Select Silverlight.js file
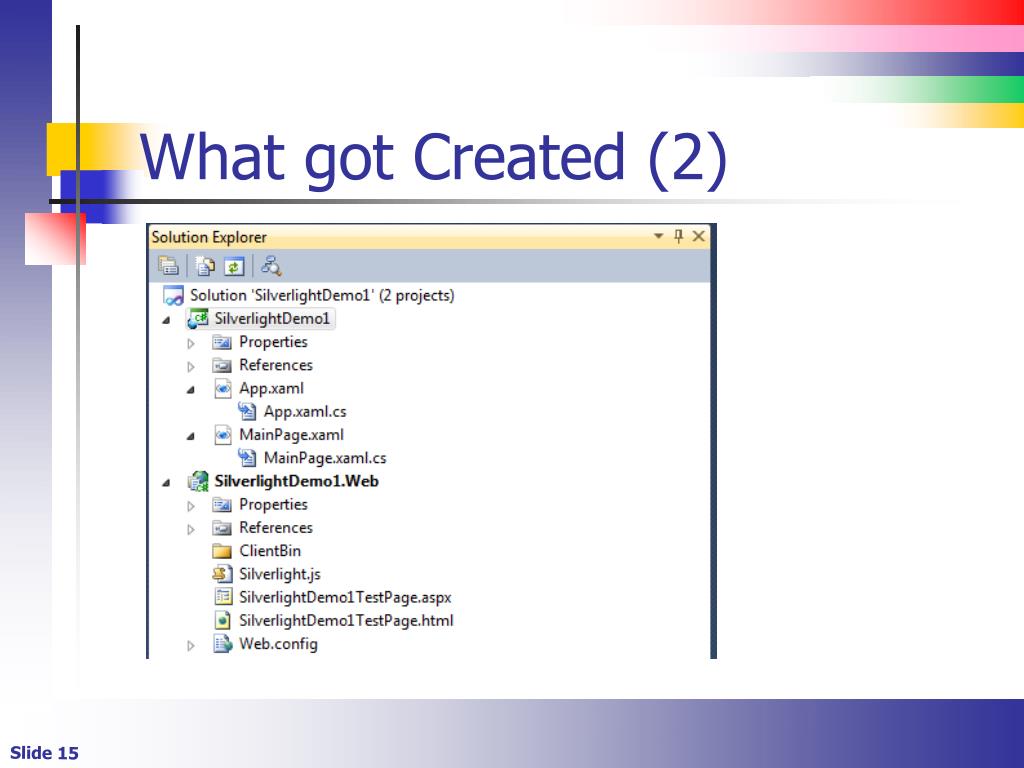The height and width of the screenshot is (768, 1024). click(280, 575)
